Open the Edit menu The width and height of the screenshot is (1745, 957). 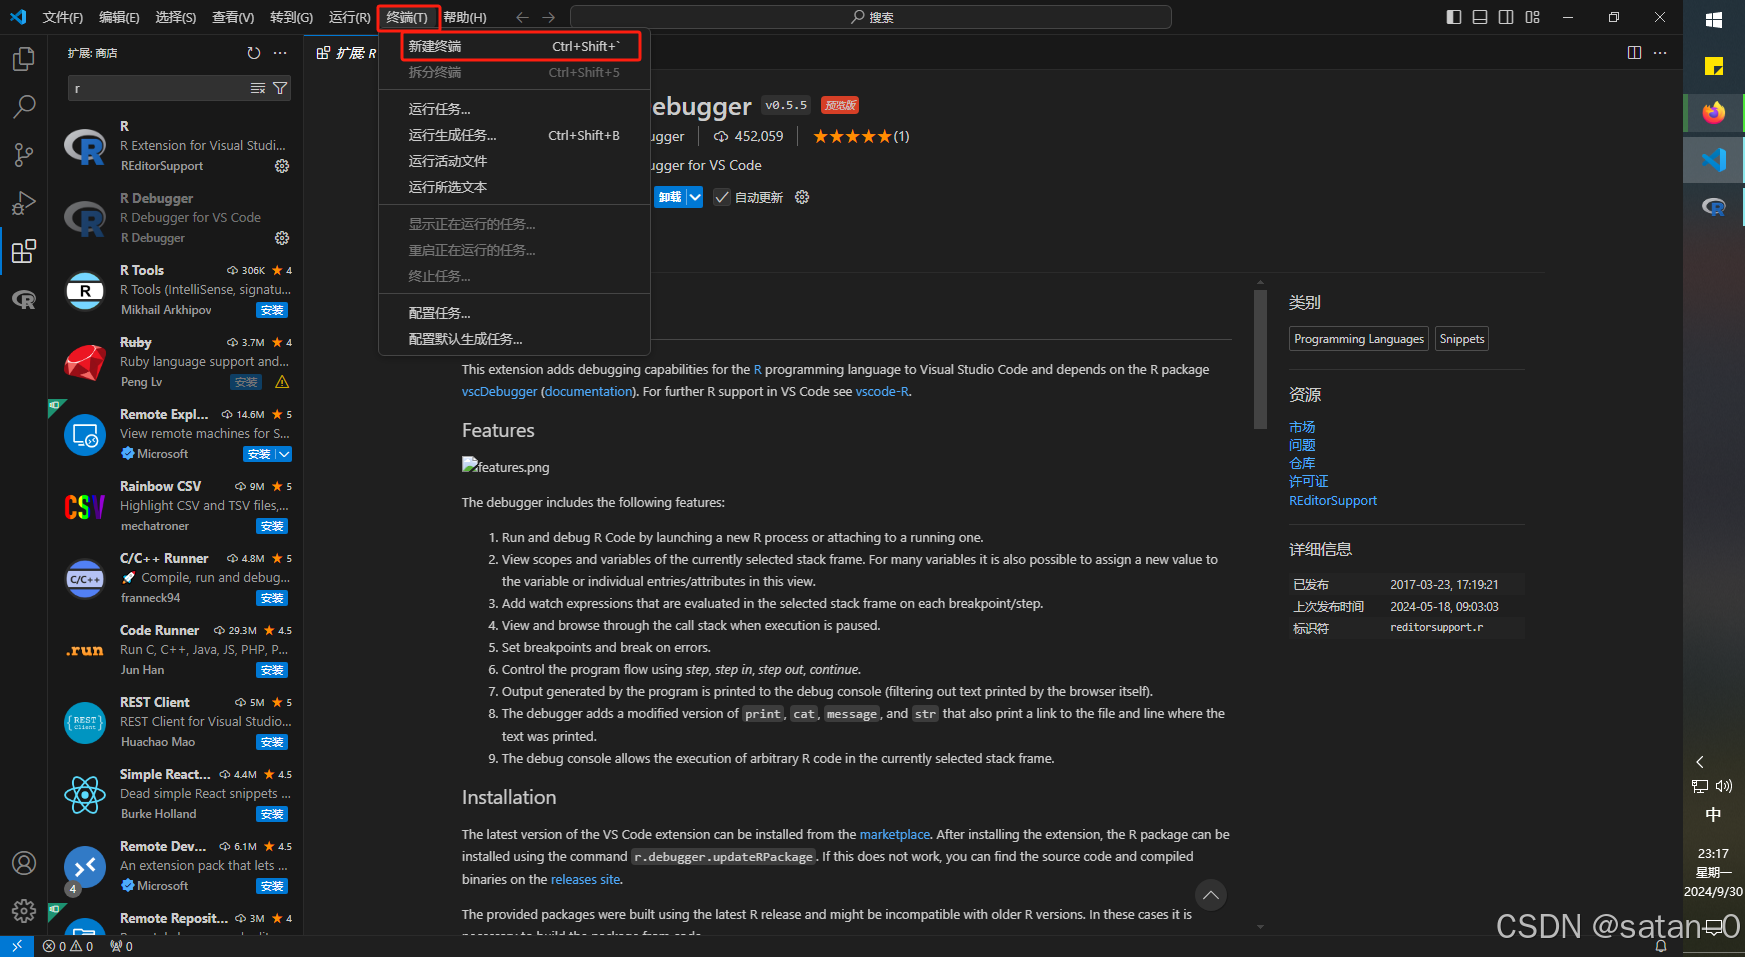point(119,17)
